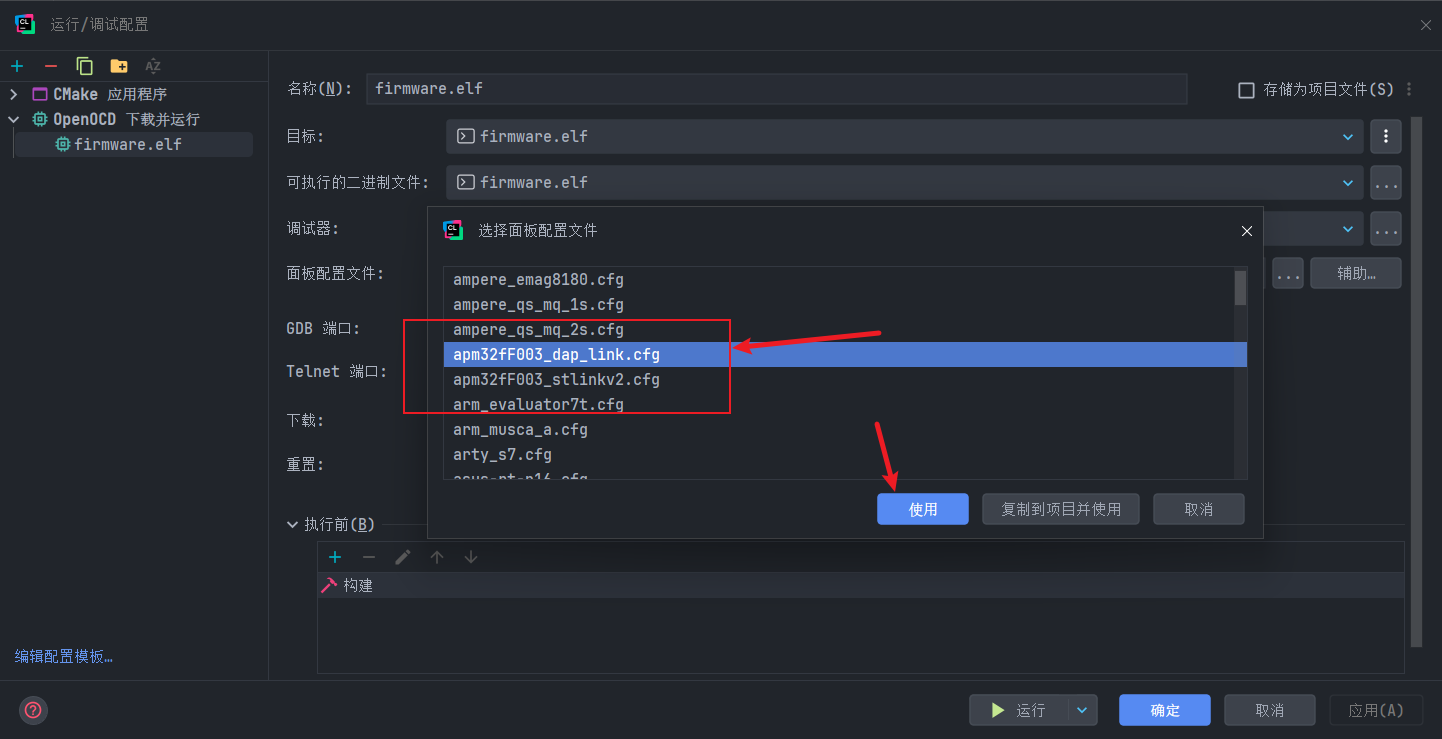
Task: Click the new folder icon in the sidebar toolbar
Action: [x=119, y=66]
